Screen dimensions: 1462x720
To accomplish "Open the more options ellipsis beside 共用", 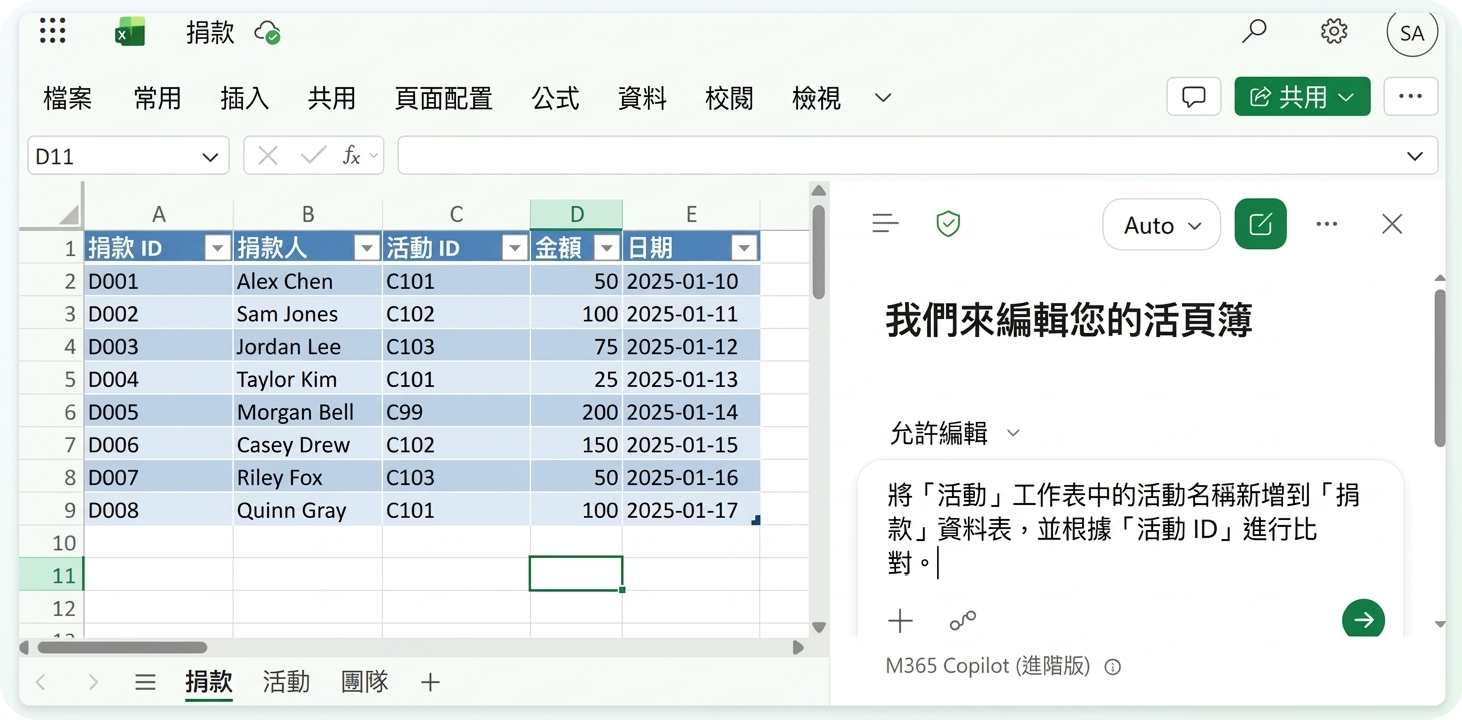I will 1411,97.
